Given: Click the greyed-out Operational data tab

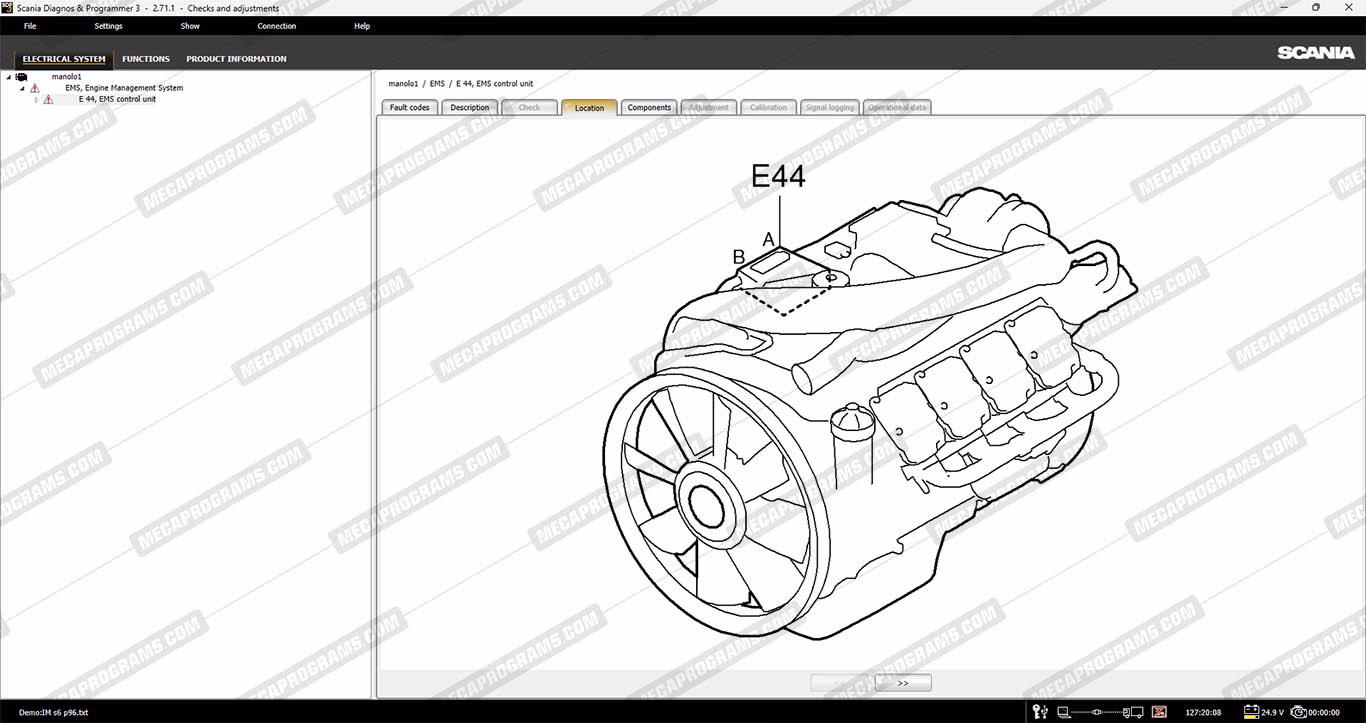Looking at the screenshot, I should click(x=898, y=107).
